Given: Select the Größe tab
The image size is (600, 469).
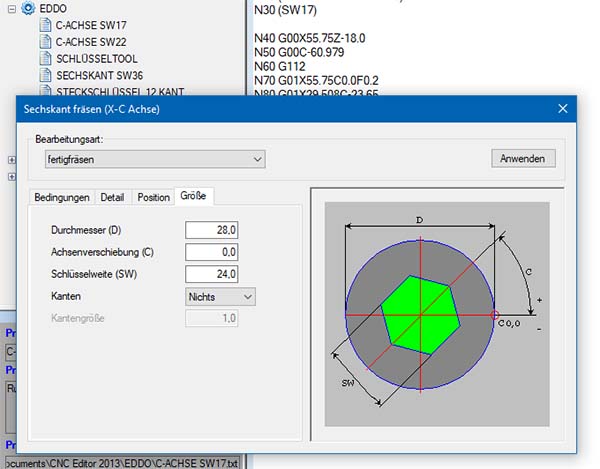Looking at the screenshot, I should [193, 196].
